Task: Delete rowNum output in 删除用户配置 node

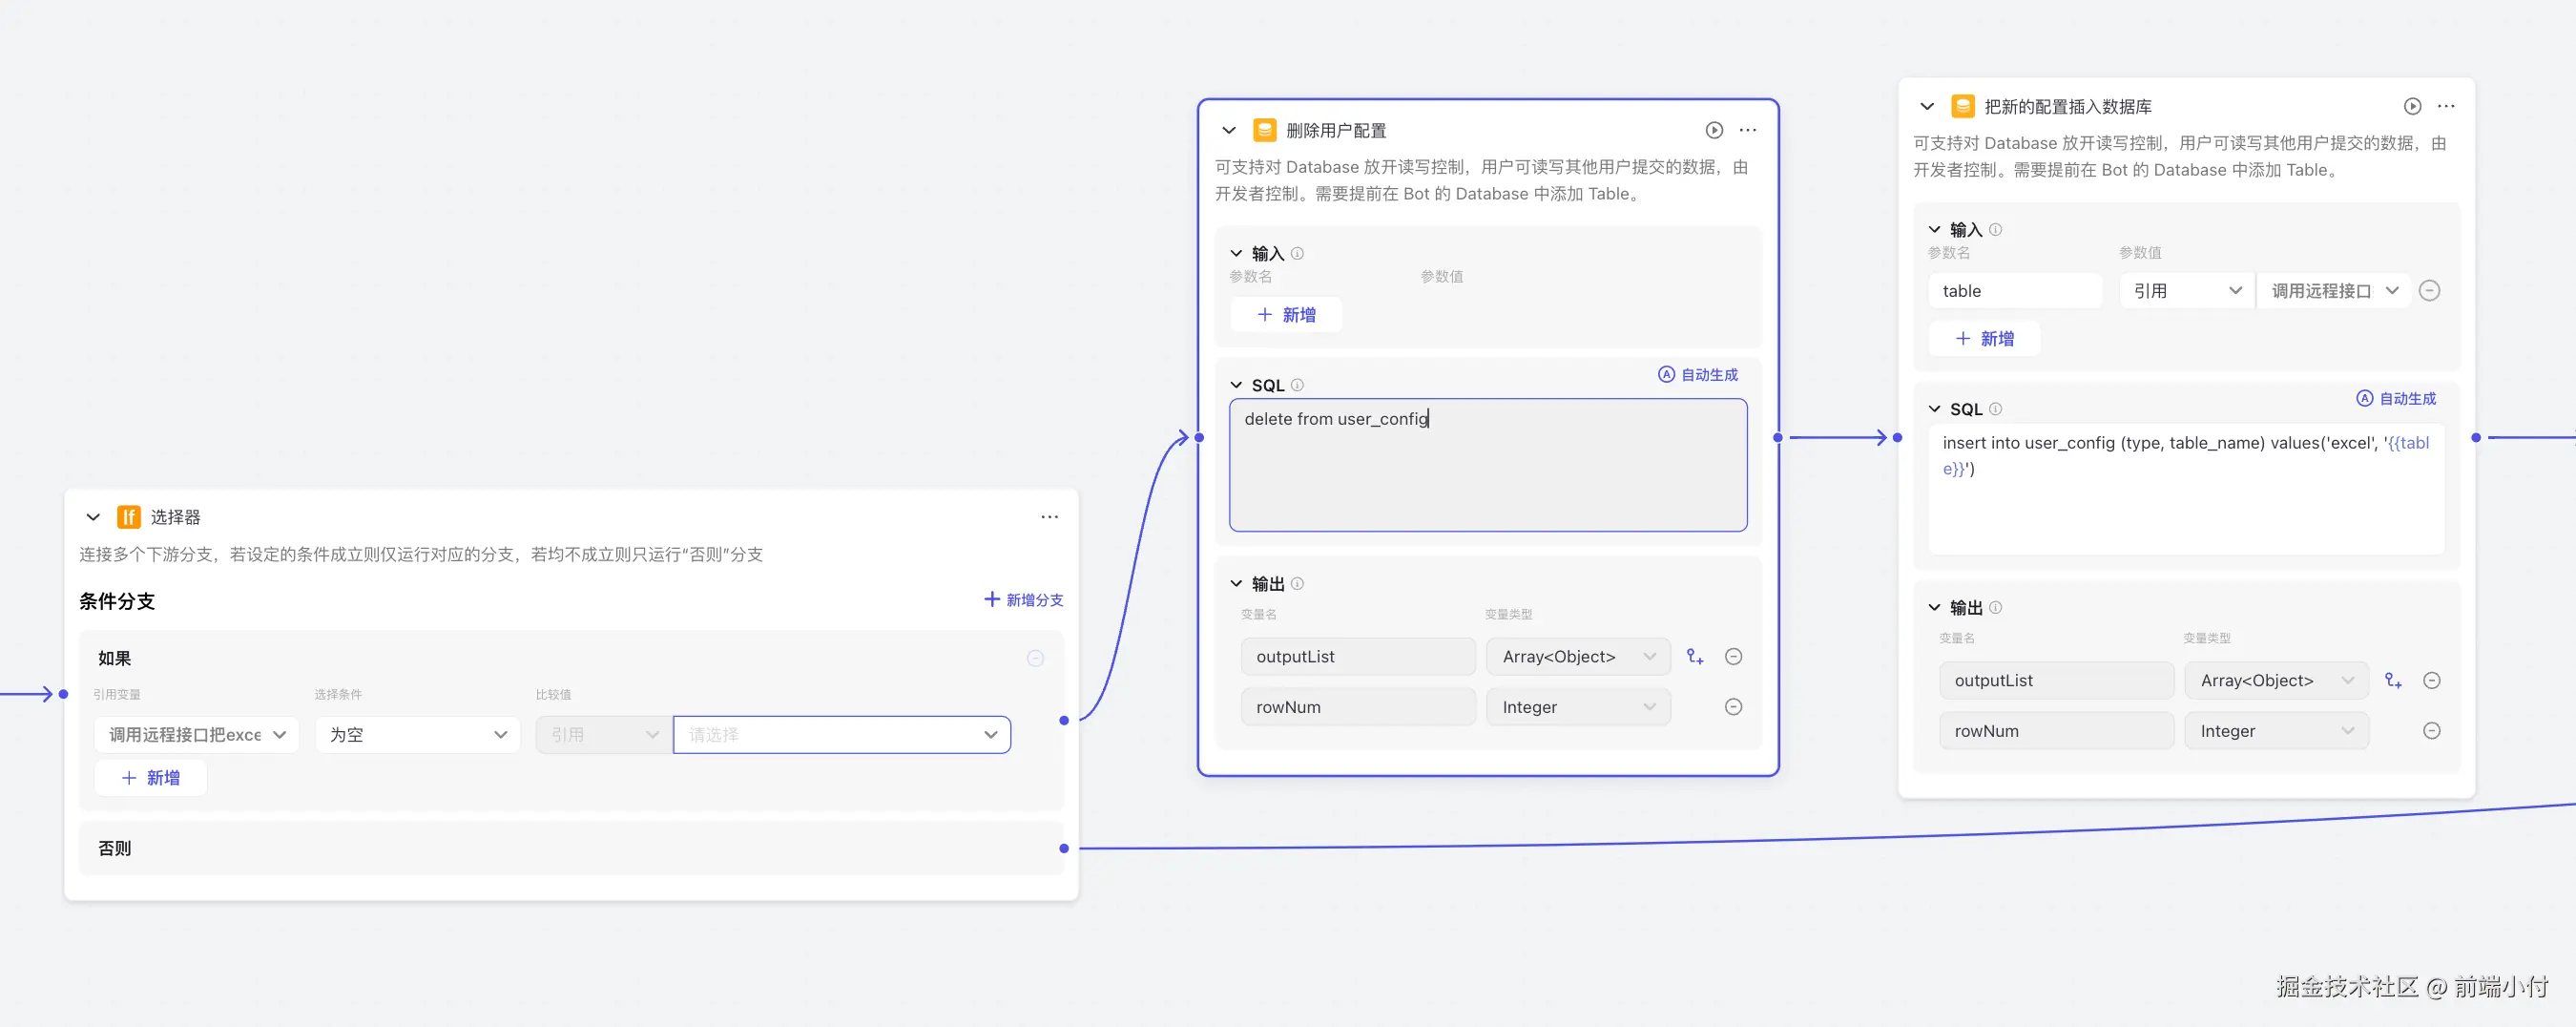Action: [x=1733, y=707]
